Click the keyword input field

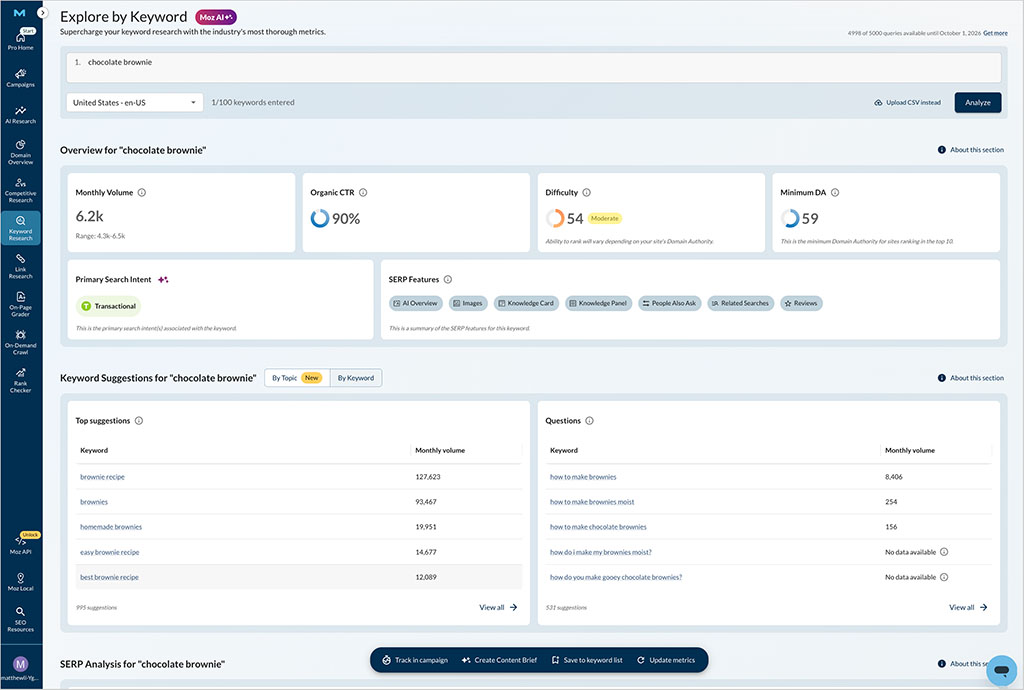tap(534, 67)
